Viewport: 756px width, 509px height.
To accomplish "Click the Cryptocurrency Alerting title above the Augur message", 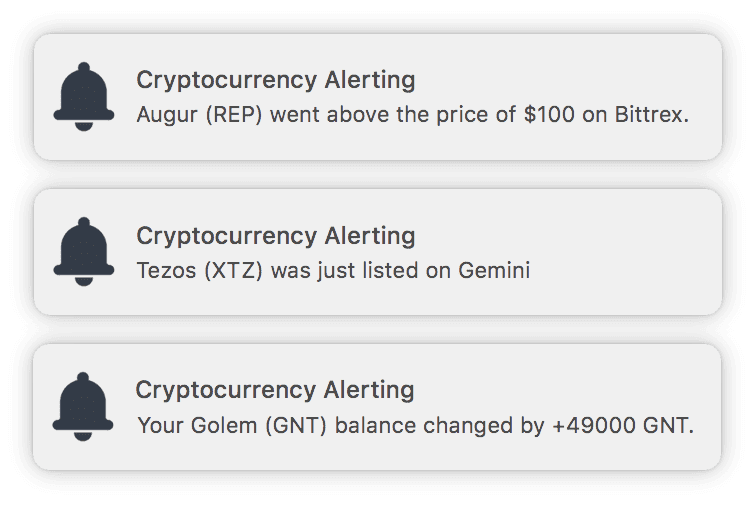I will click(275, 80).
